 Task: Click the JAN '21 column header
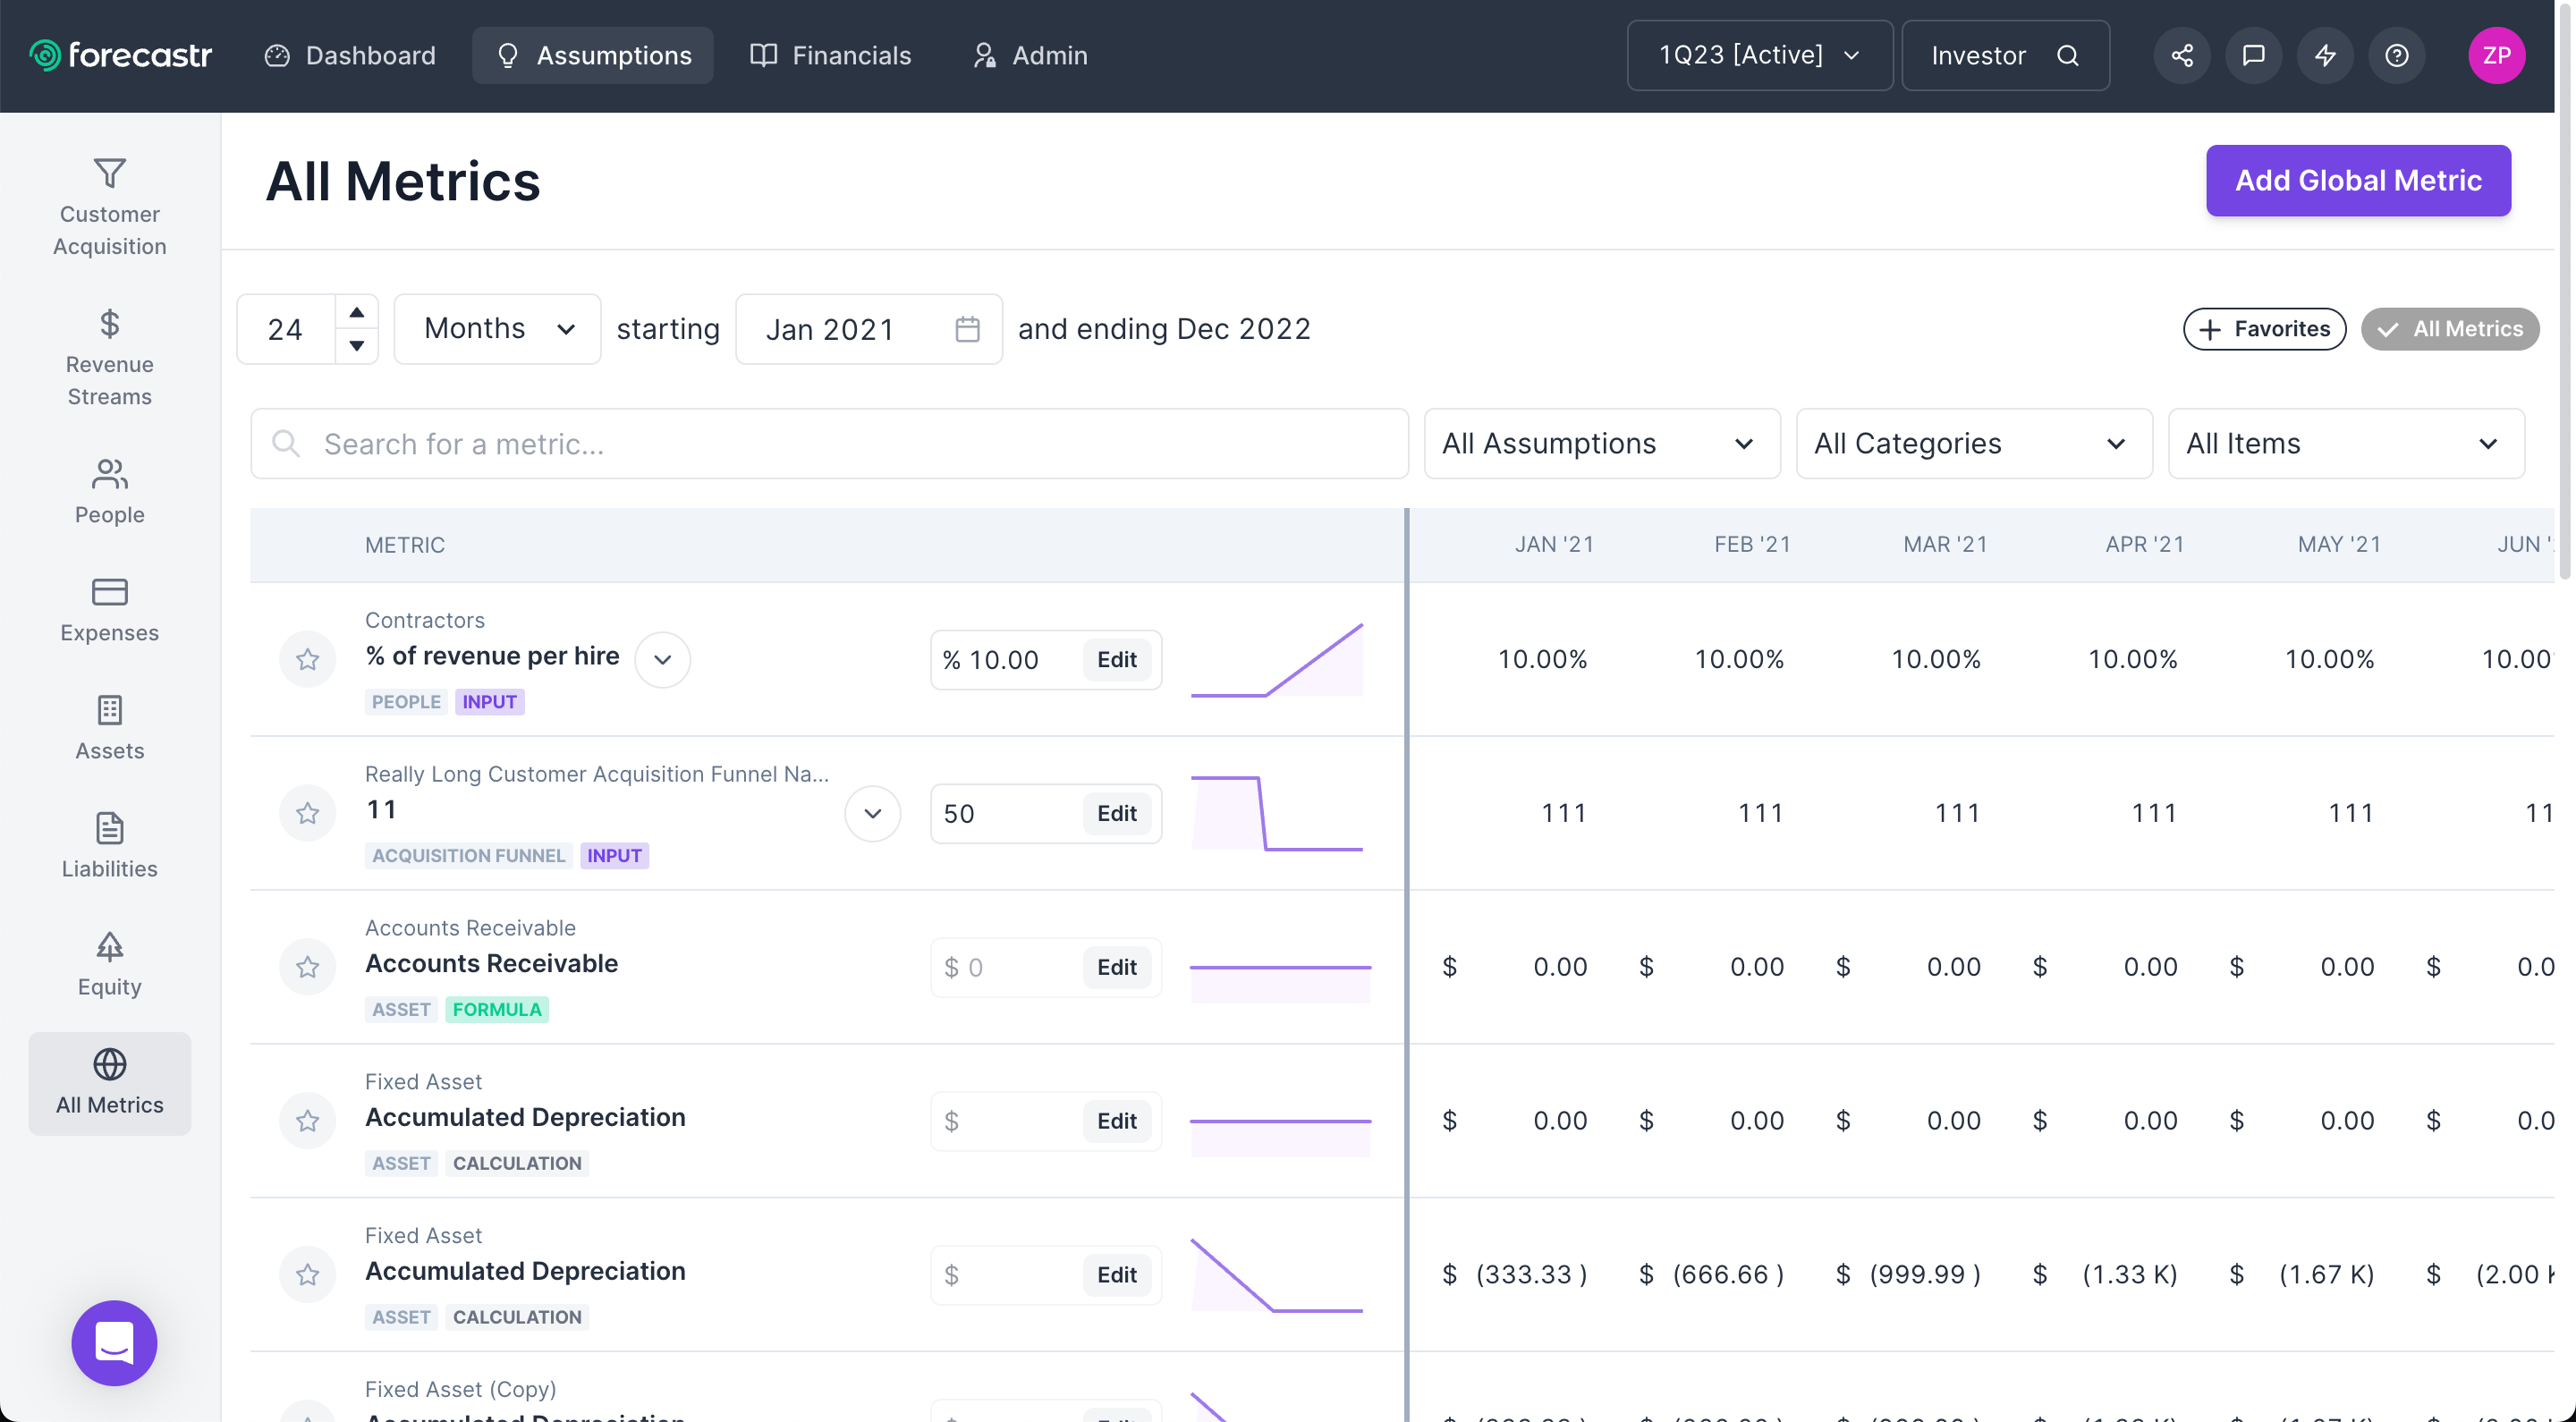pos(1554,544)
